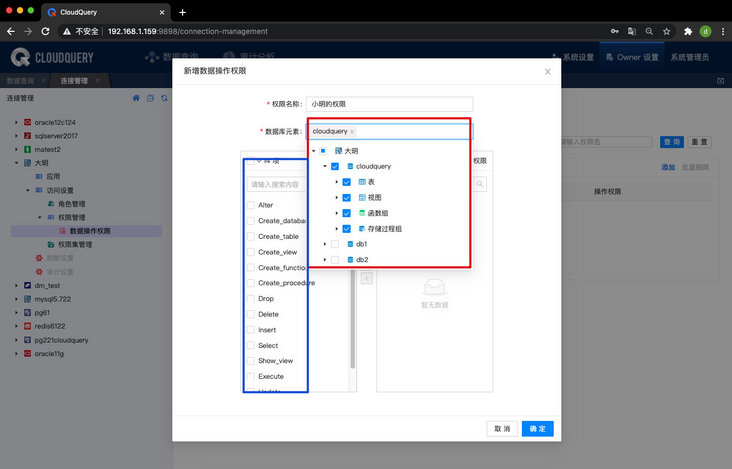Click the 重置 reset button
The image size is (732, 469).
699,142
